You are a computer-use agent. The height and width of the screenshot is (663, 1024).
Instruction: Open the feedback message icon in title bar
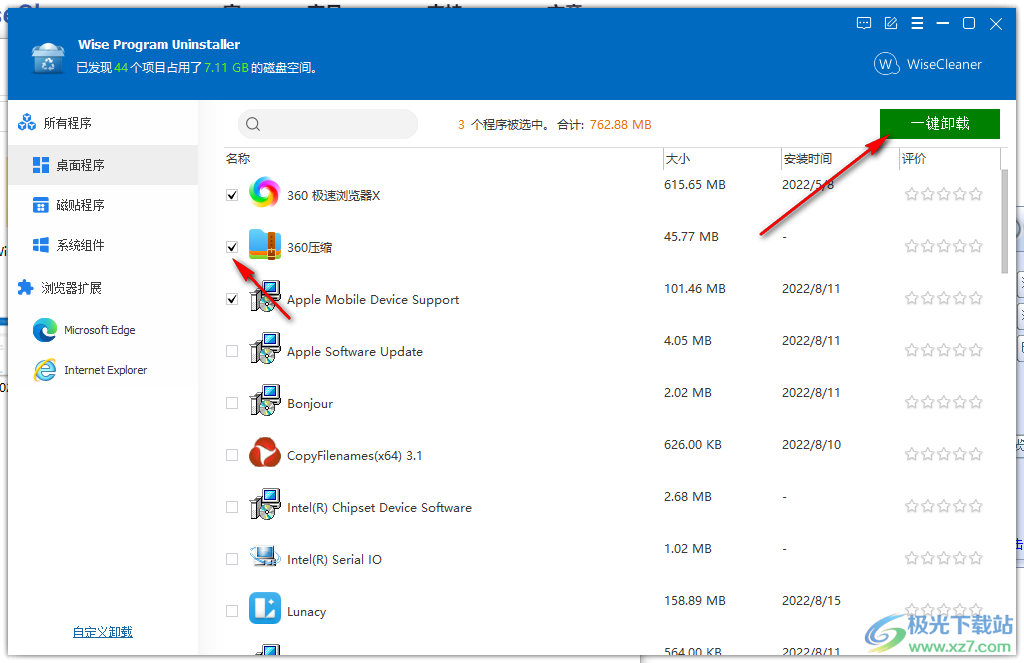(x=863, y=24)
